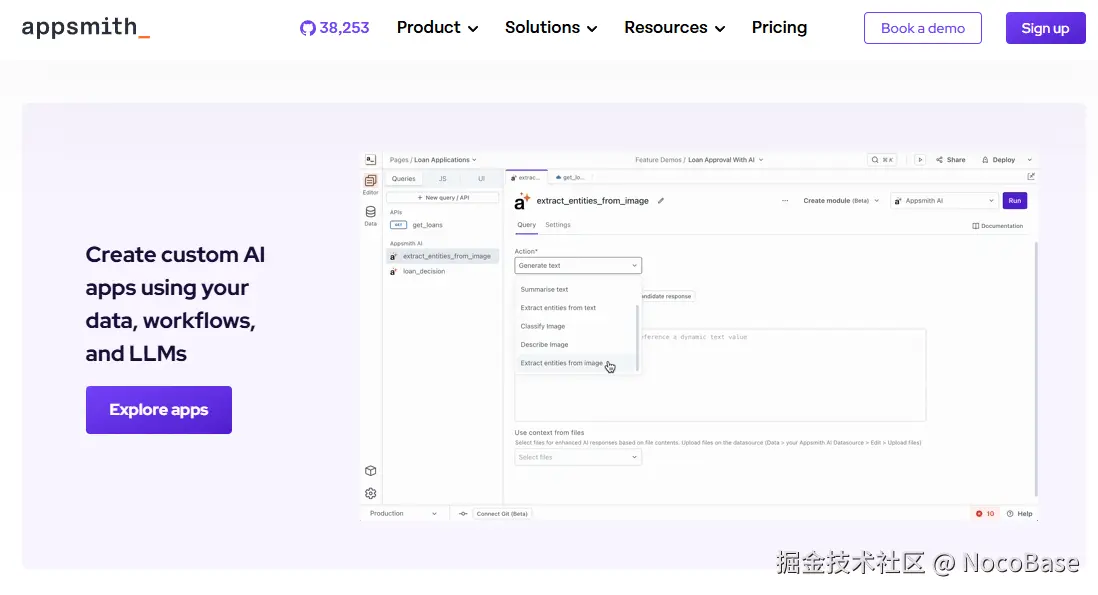The image size is (1098, 595).
Task: Expand the Loan Applications page dropdown
Action: (x=445, y=160)
